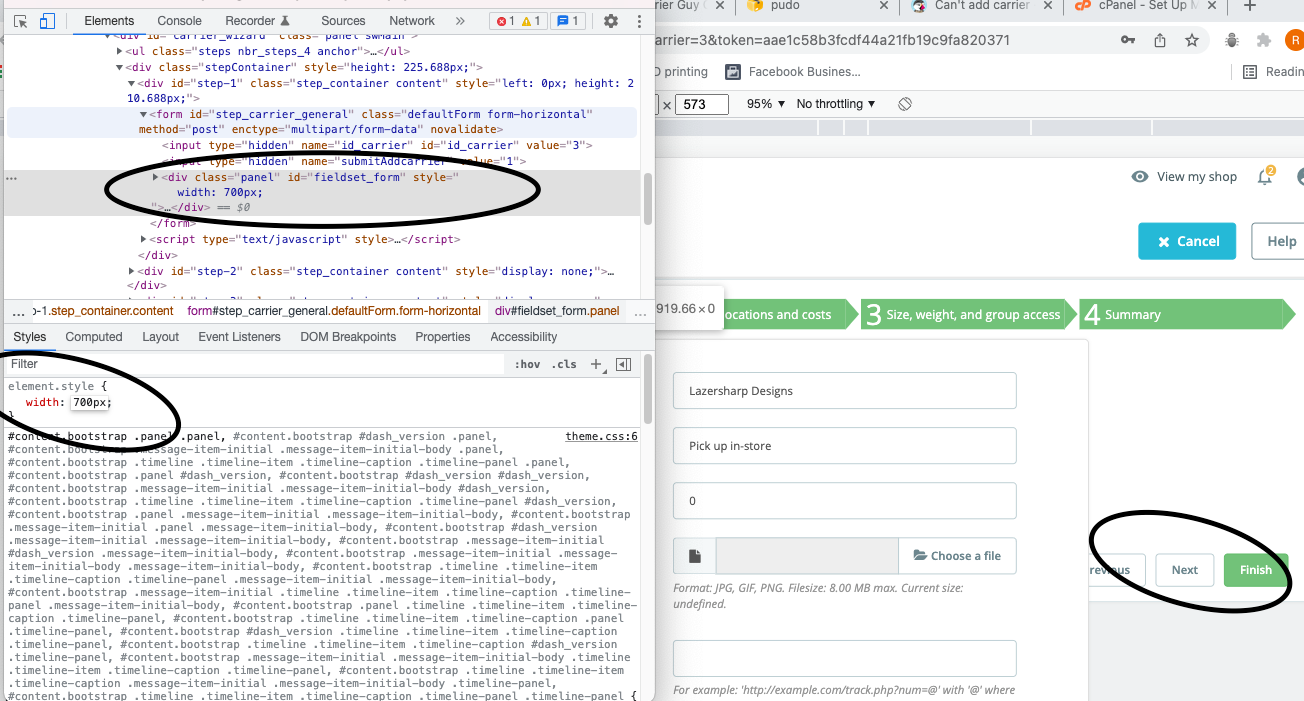Viewport: 1304px width, 701px height.
Task: Open the saved password key icon
Action: click(1128, 41)
